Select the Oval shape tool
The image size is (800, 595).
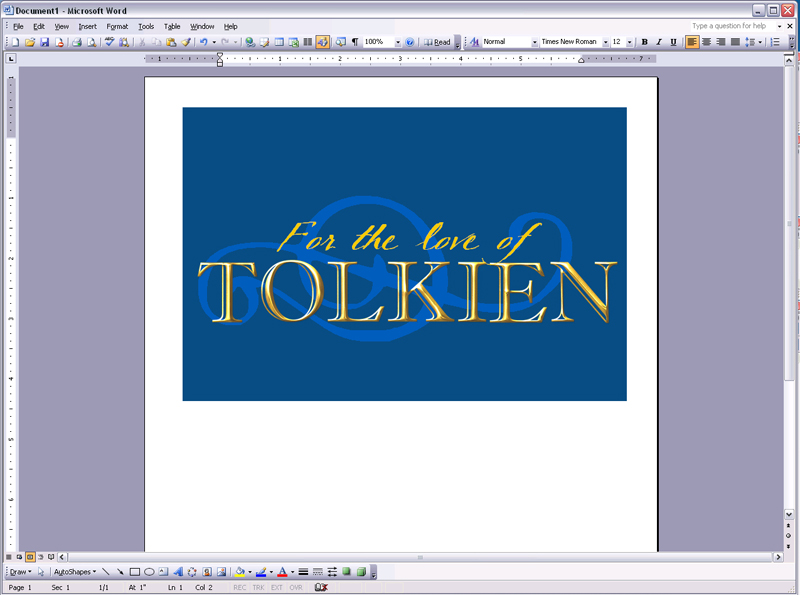click(x=149, y=572)
